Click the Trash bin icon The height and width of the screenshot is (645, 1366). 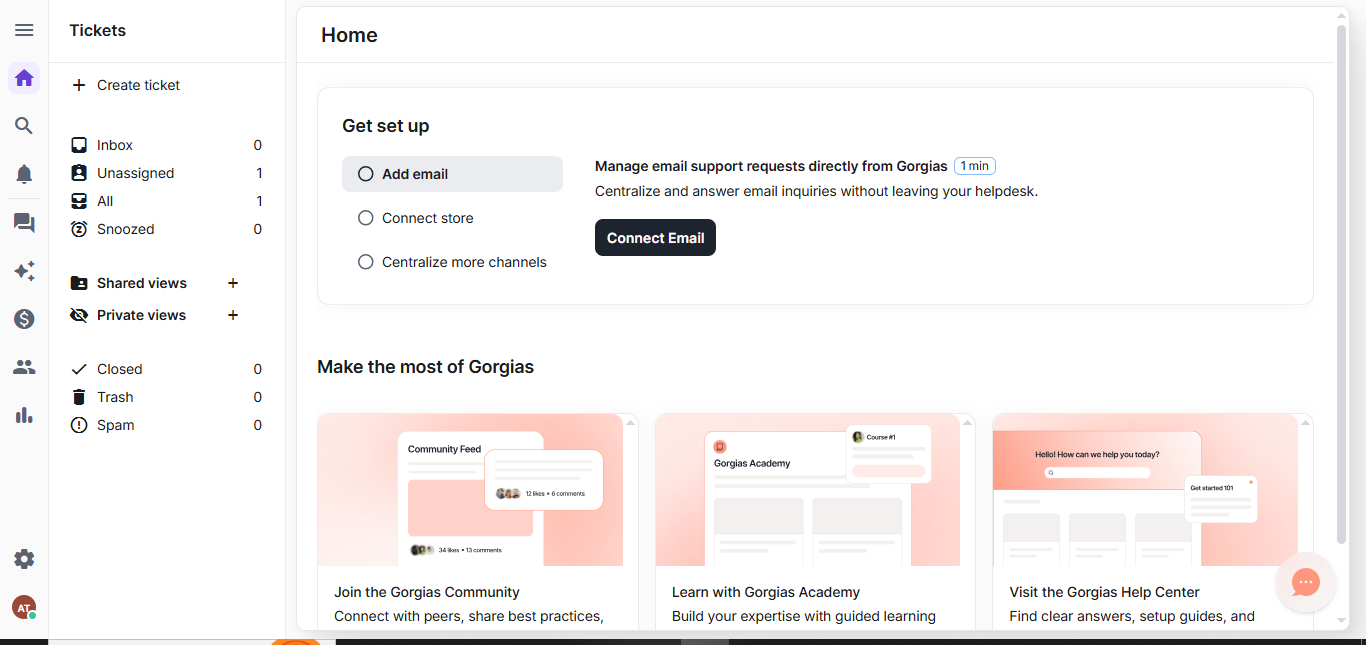(79, 397)
